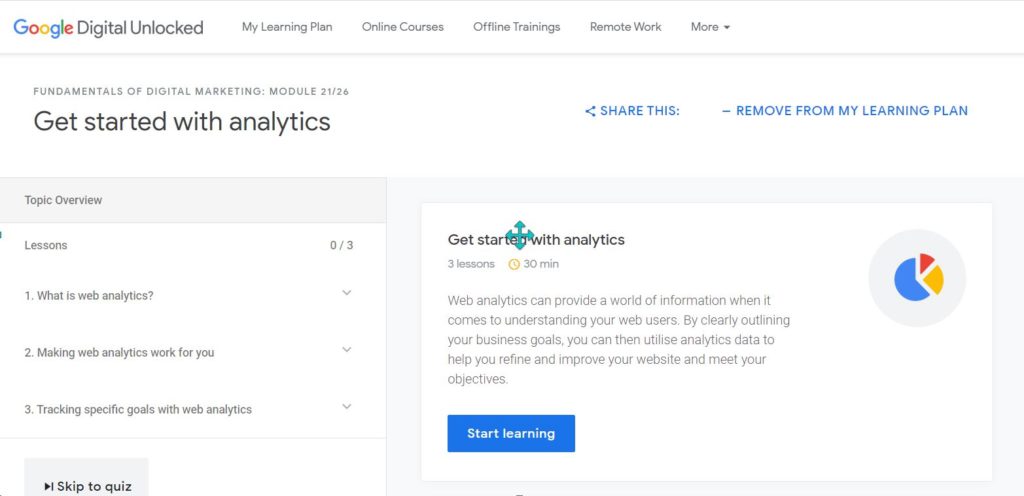Expand Tracking specific goals chevron
Viewport: 1024px width, 496px height.
347,406
